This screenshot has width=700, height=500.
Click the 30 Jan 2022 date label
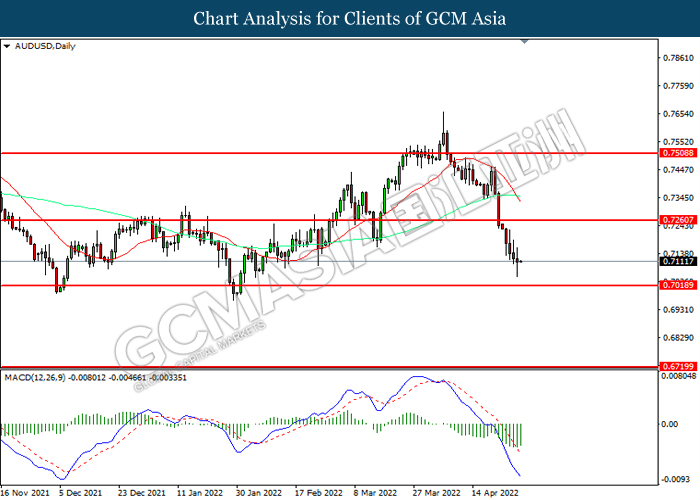[259, 493]
